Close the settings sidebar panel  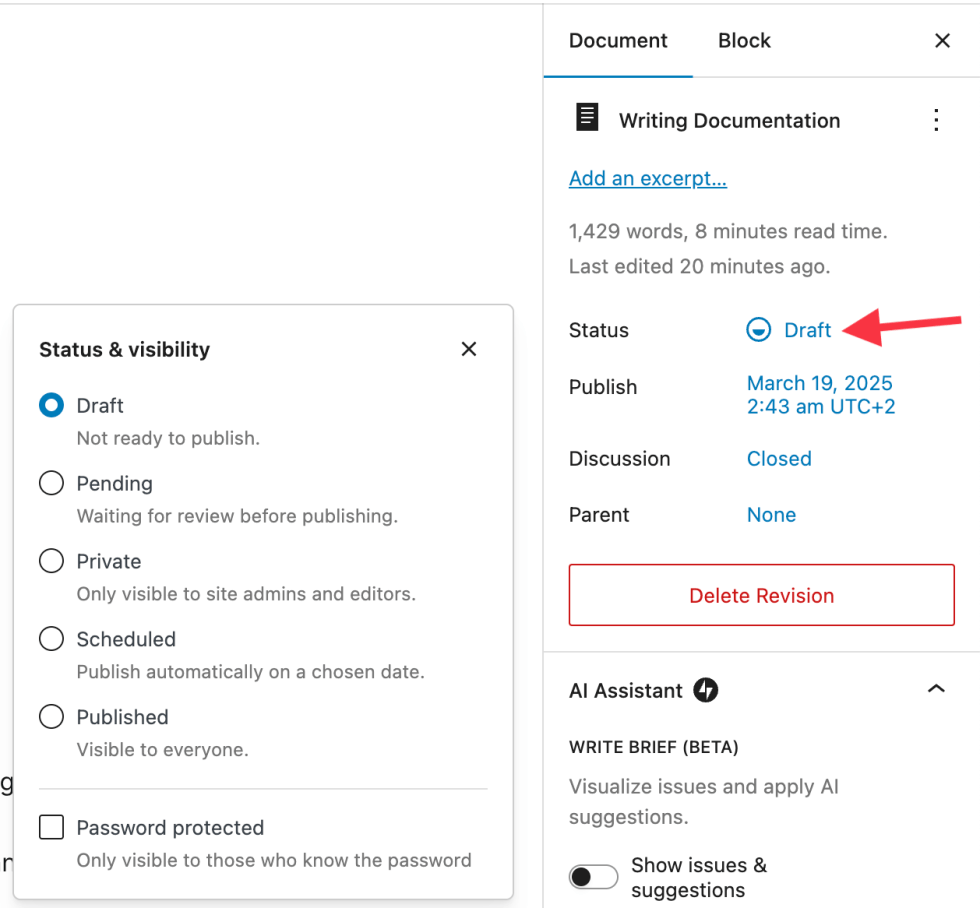942,41
